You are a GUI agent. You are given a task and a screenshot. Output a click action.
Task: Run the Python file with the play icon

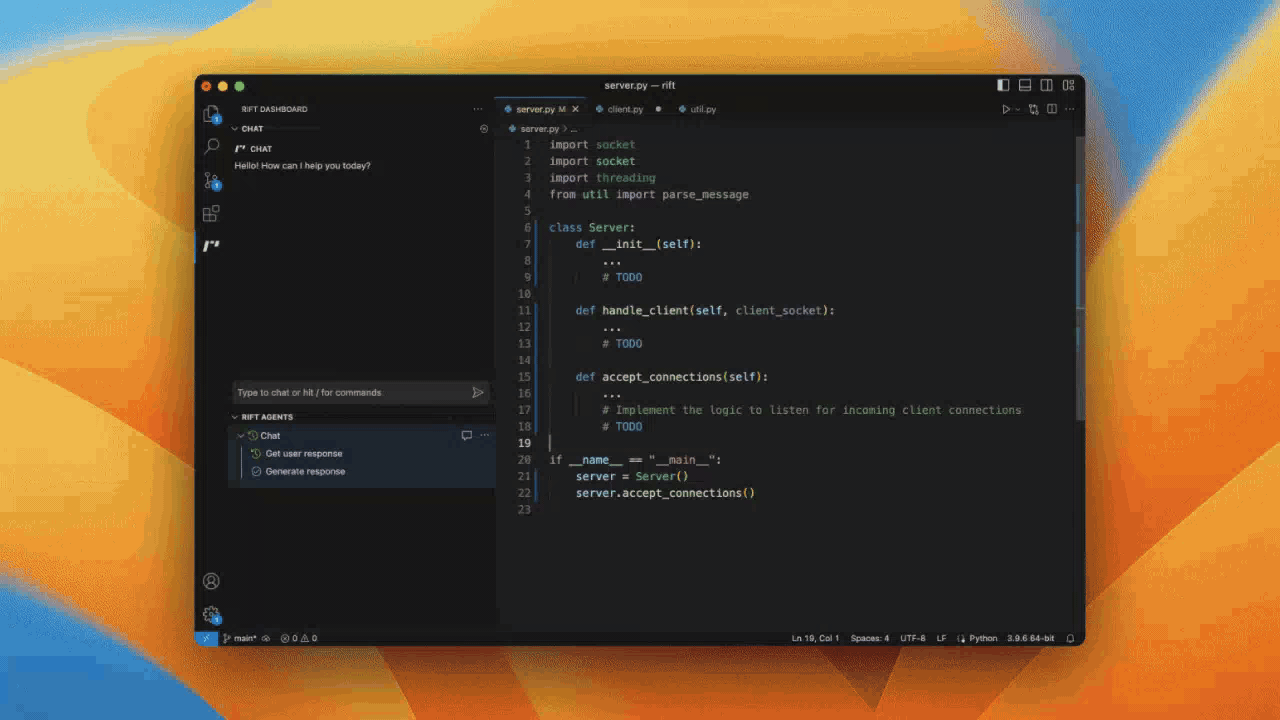coord(1006,109)
